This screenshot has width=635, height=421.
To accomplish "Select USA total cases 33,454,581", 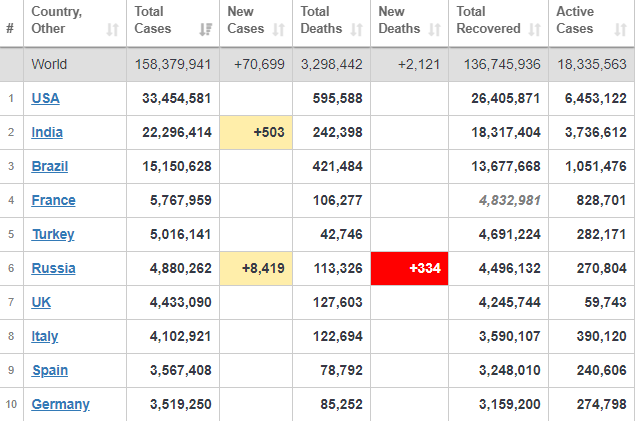I will (177, 98).
